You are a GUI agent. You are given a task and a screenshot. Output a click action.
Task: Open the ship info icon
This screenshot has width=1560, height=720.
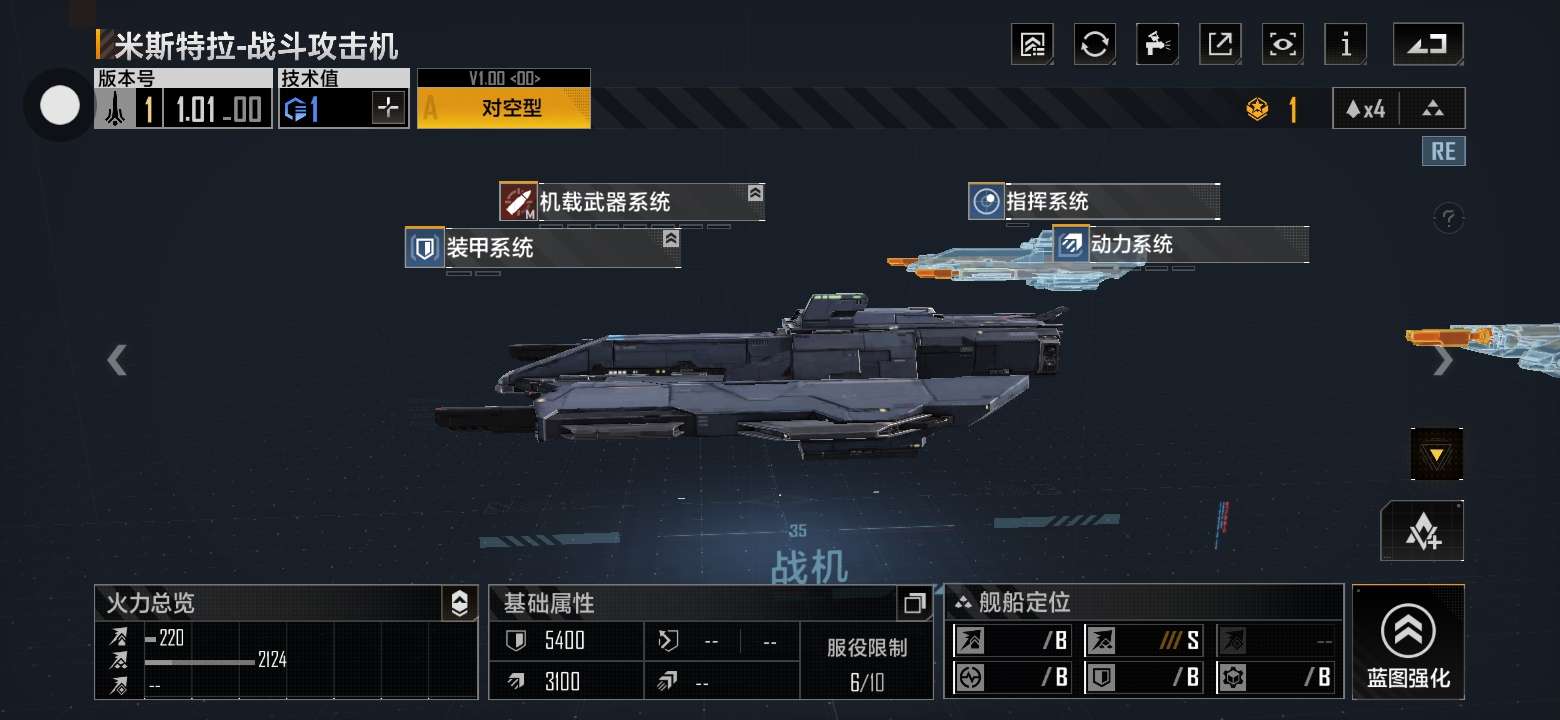(1346, 44)
